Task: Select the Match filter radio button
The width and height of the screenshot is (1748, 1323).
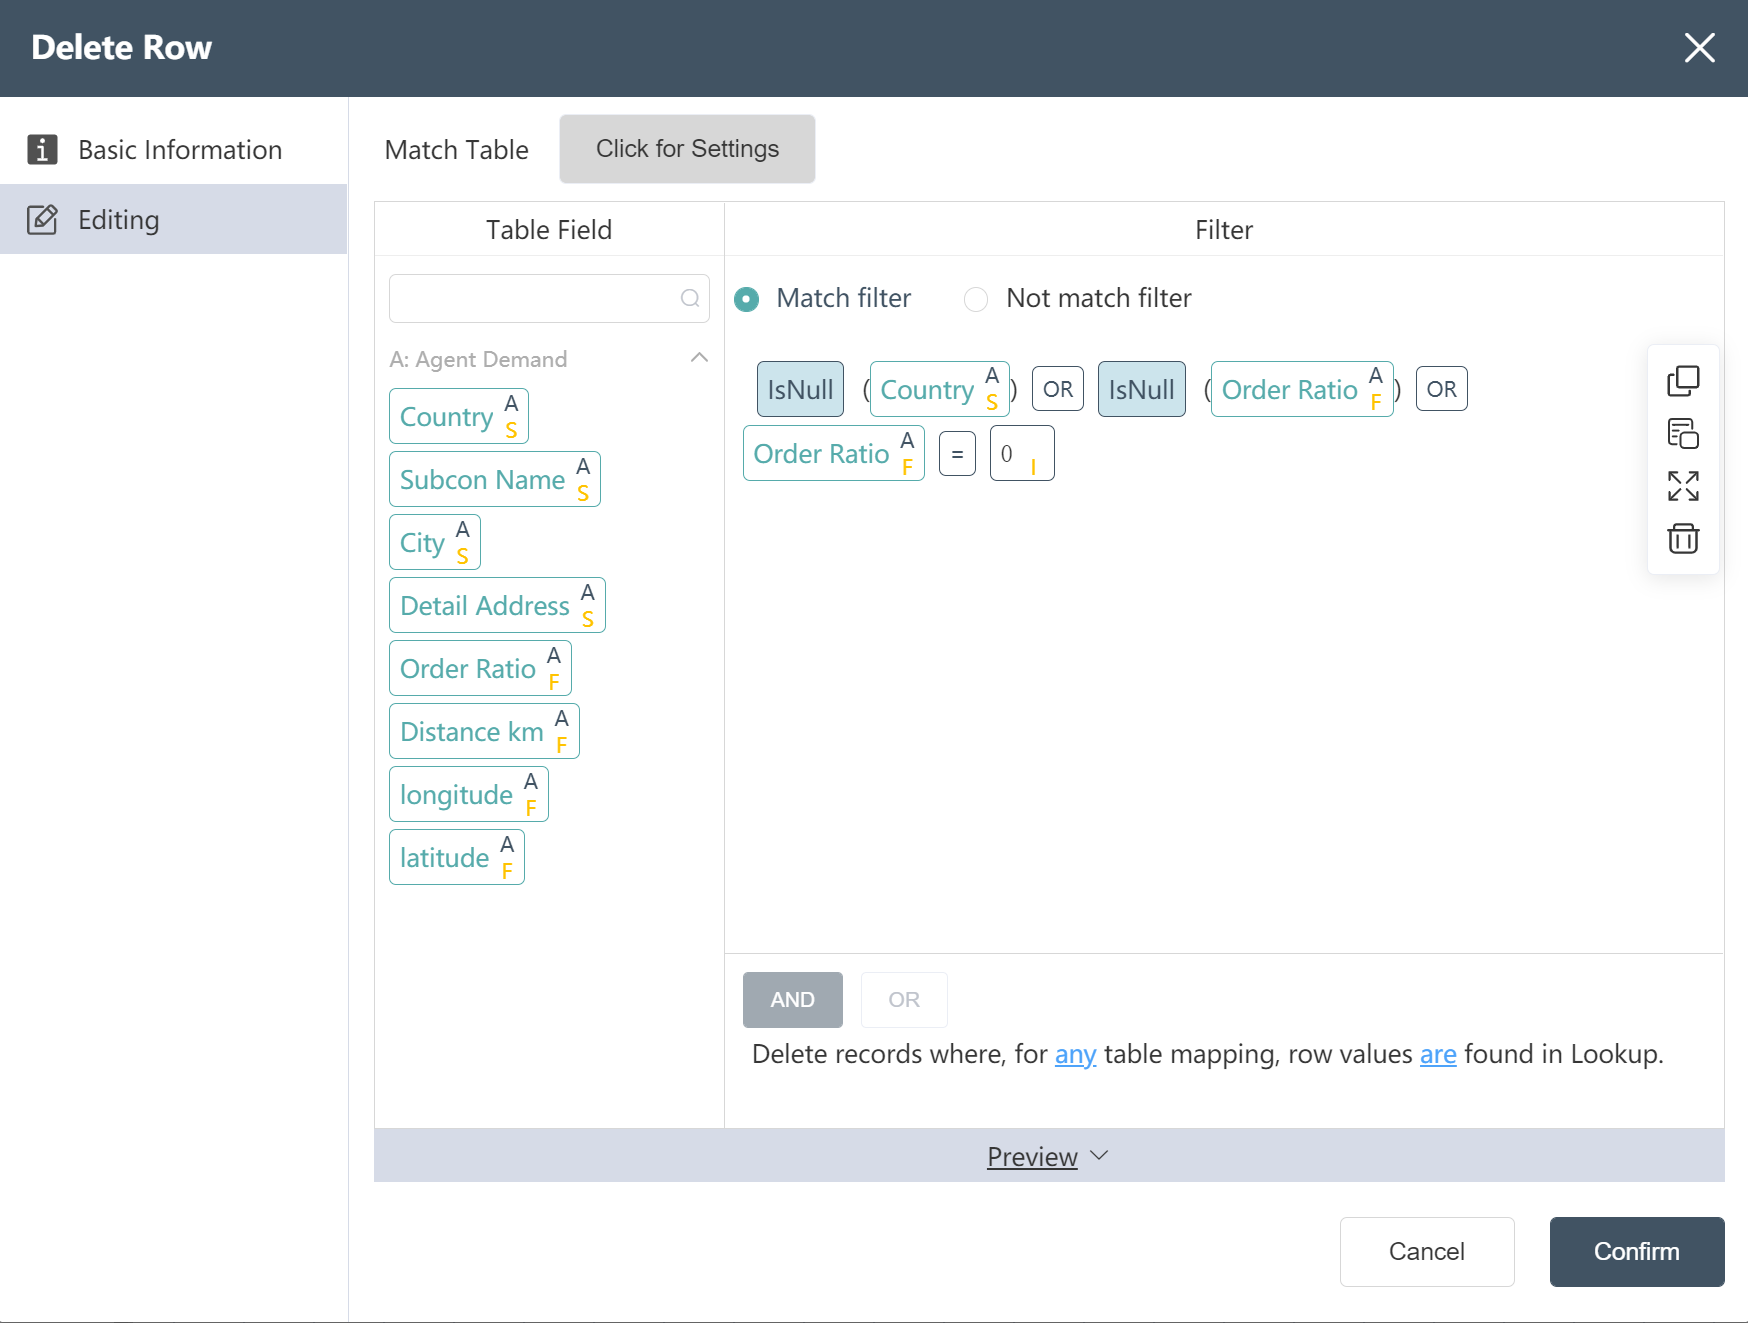Action: click(x=746, y=299)
